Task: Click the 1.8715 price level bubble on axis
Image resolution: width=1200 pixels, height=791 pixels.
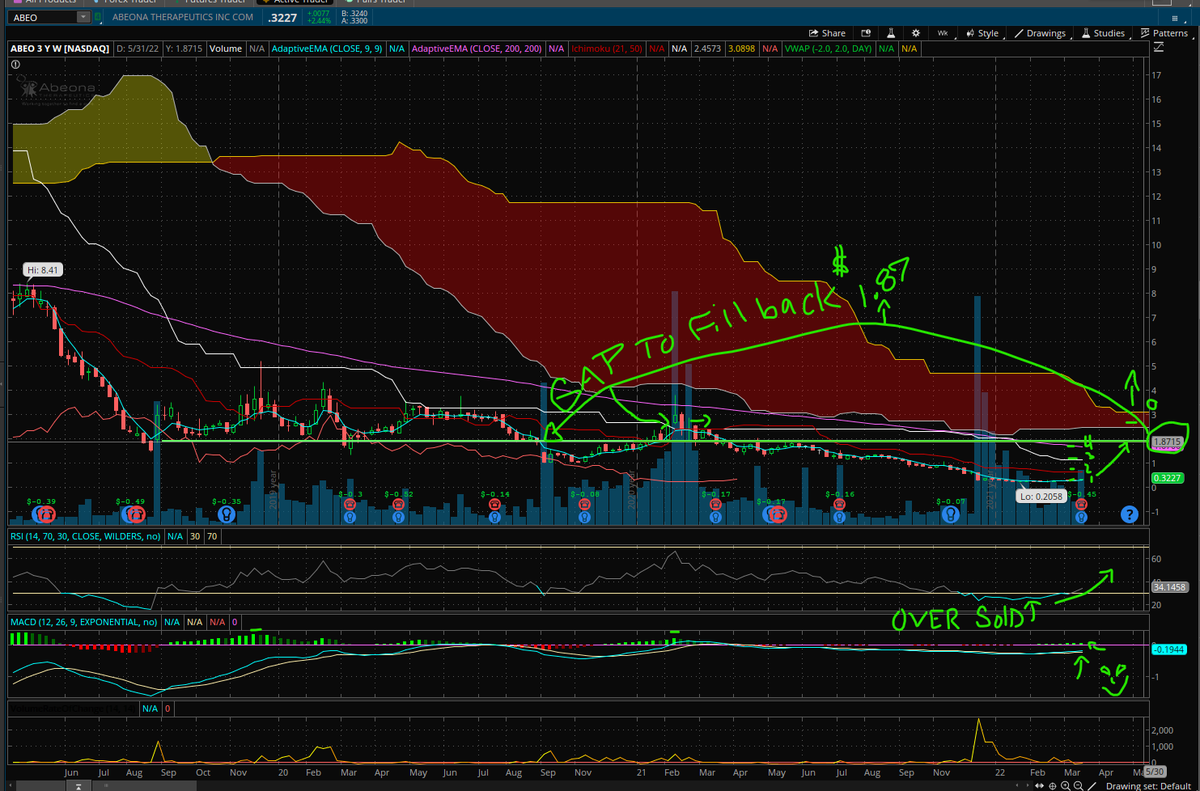Action: pos(1168,441)
